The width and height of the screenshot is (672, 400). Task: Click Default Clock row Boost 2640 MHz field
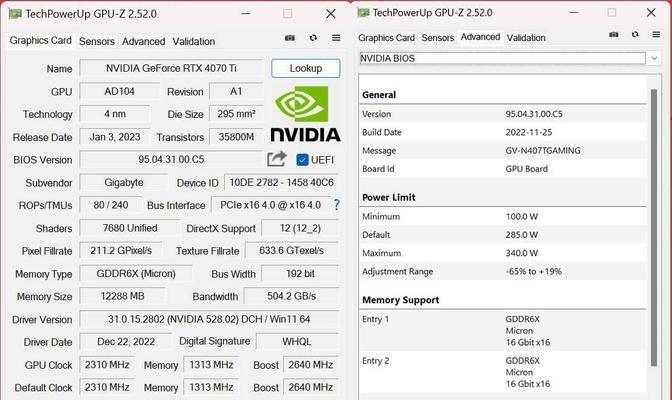pos(311,388)
